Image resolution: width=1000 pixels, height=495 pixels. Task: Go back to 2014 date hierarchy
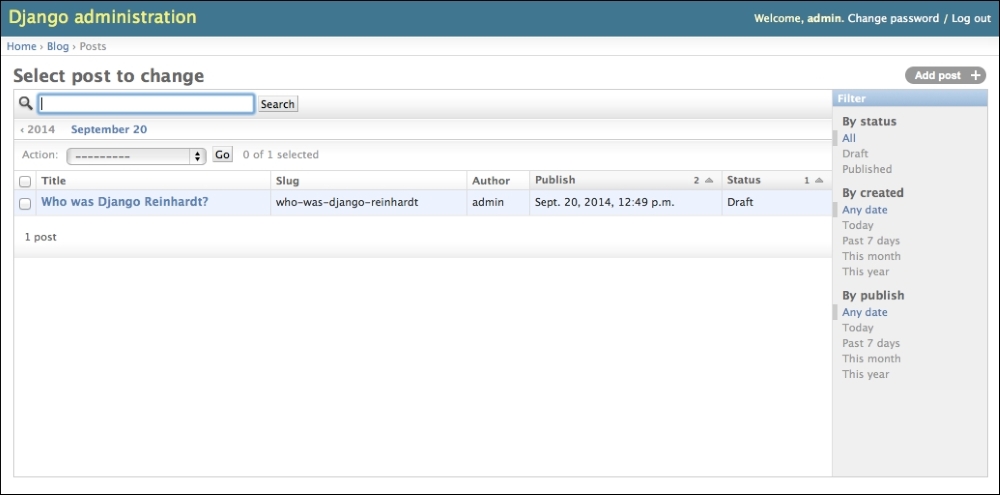coord(38,129)
